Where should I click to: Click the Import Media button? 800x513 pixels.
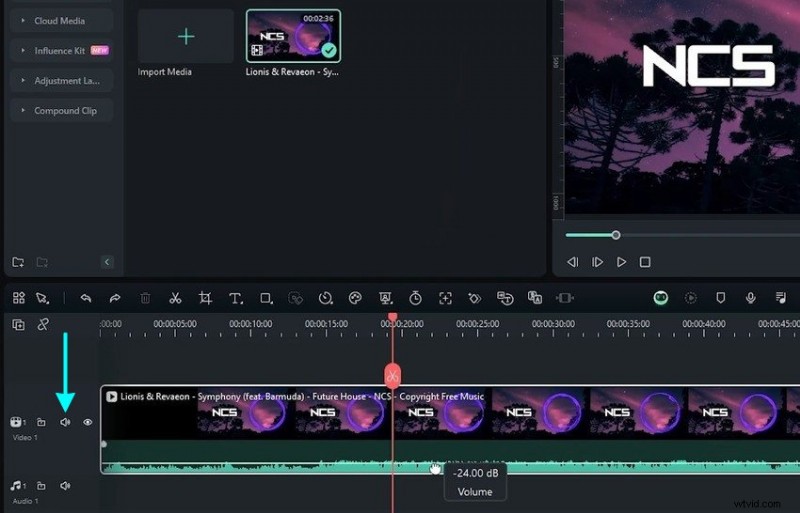tap(186, 36)
